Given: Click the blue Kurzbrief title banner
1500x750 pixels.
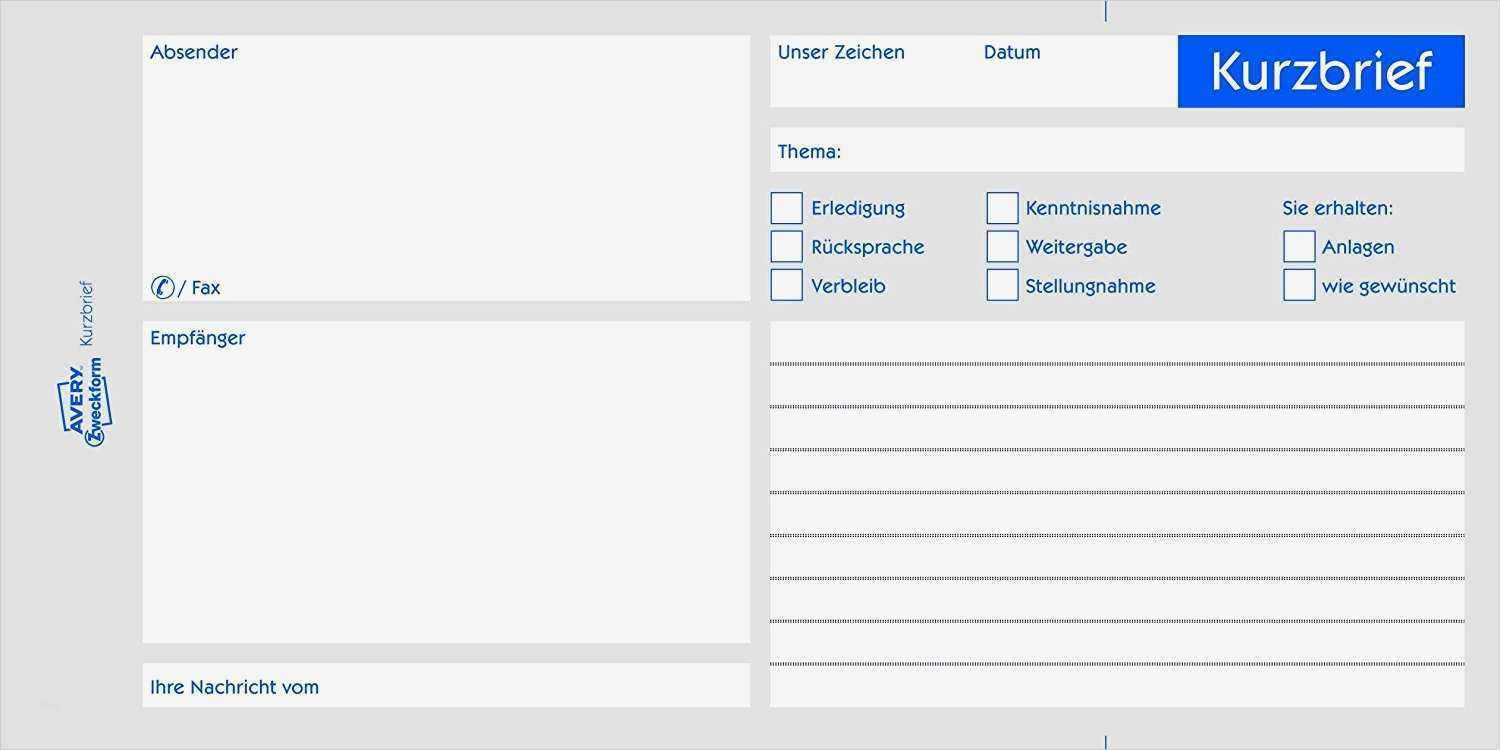Looking at the screenshot, I should [1321, 71].
